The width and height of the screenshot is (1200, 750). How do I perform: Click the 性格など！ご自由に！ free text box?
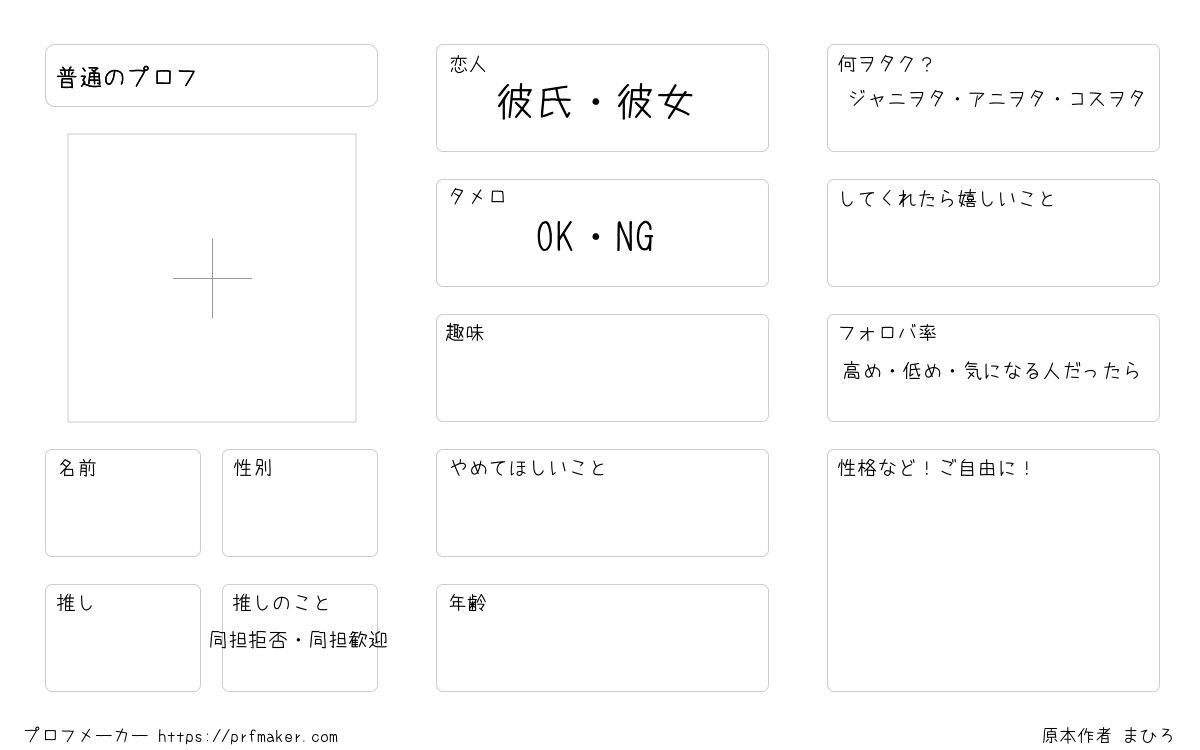[993, 570]
